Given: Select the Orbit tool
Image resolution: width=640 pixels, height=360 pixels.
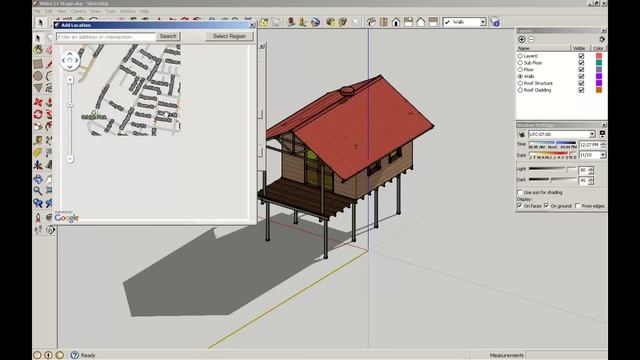Looking at the screenshot, I should click(x=38, y=179).
